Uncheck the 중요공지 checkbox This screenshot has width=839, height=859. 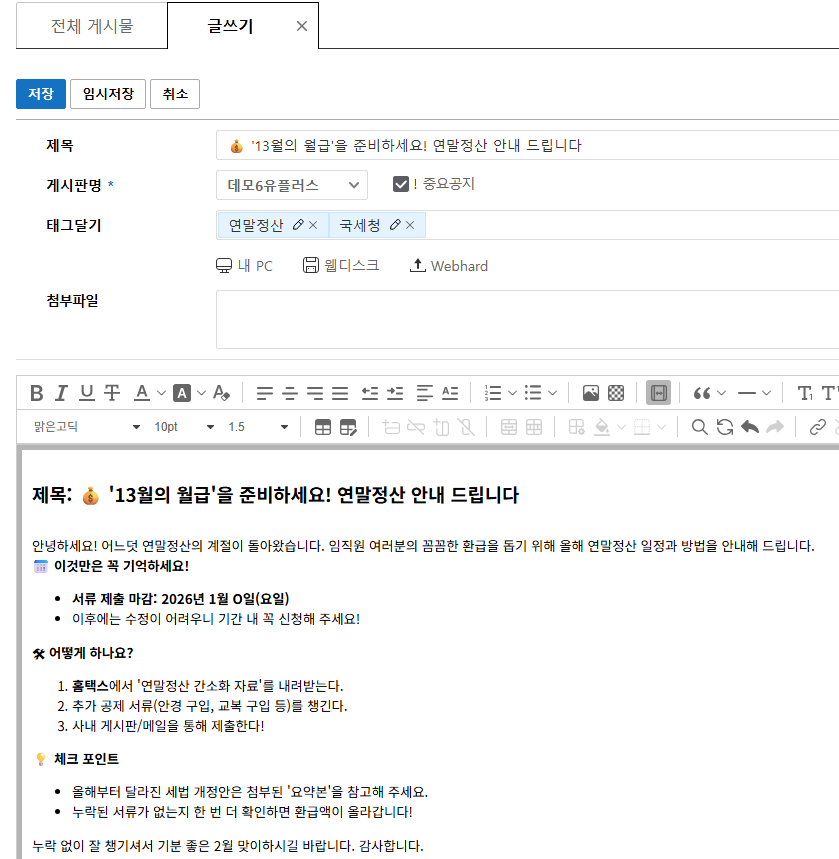pos(401,184)
